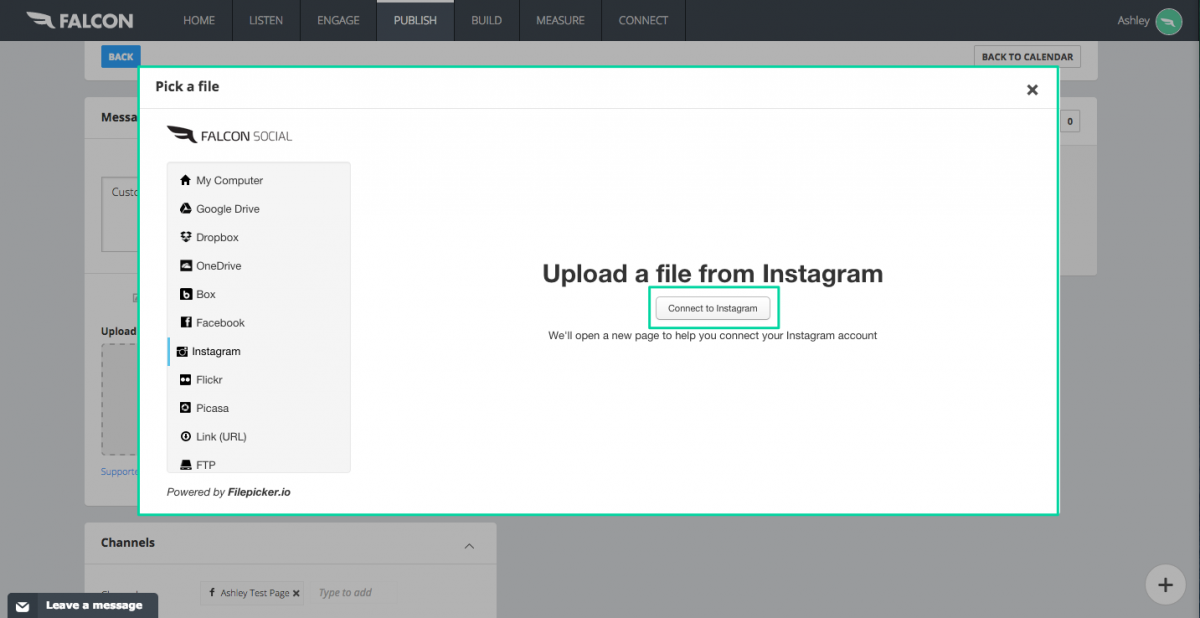Viewport: 1200px width, 618px height.
Task: Open the MEASURE menu
Action: click(560, 20)
